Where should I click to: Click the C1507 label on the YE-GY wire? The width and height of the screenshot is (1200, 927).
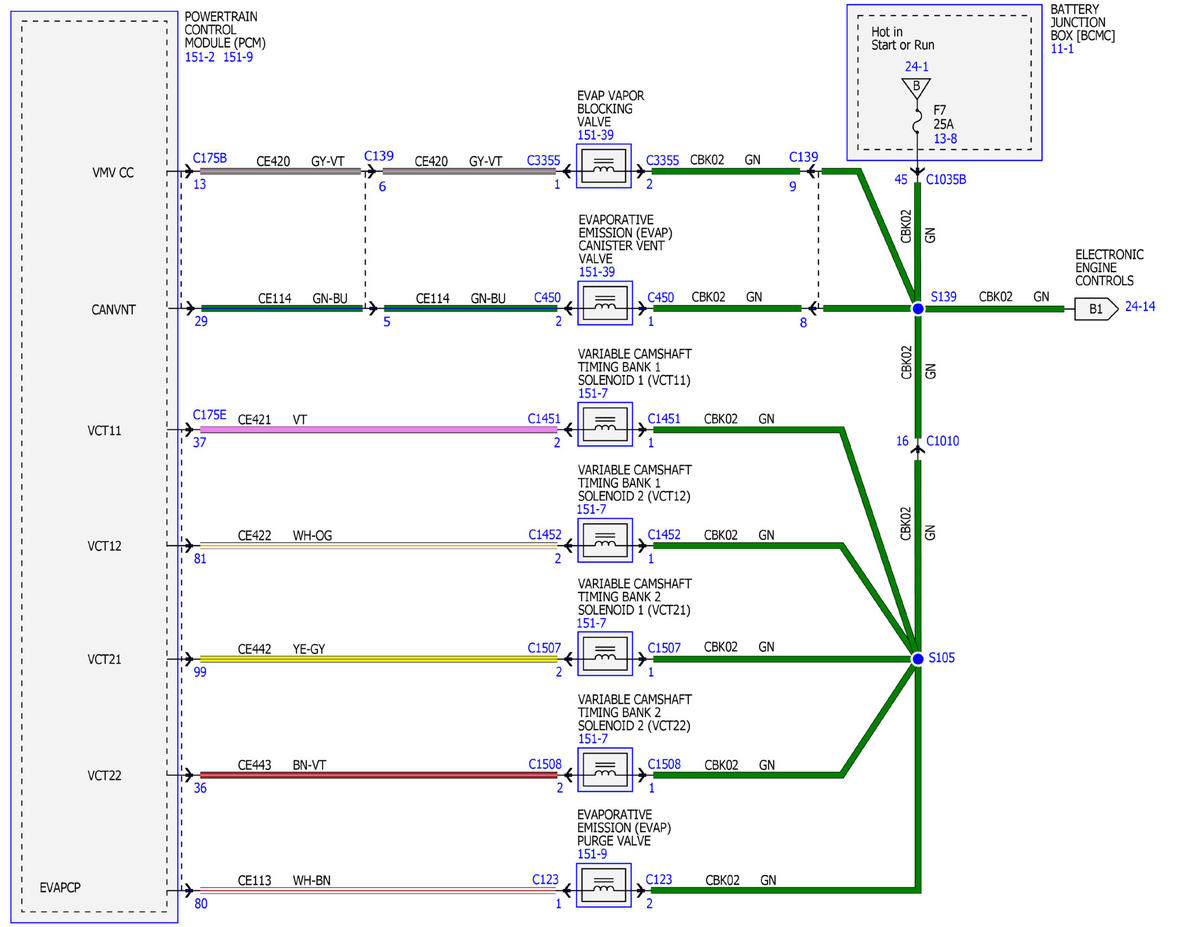(x=545, y=648)
